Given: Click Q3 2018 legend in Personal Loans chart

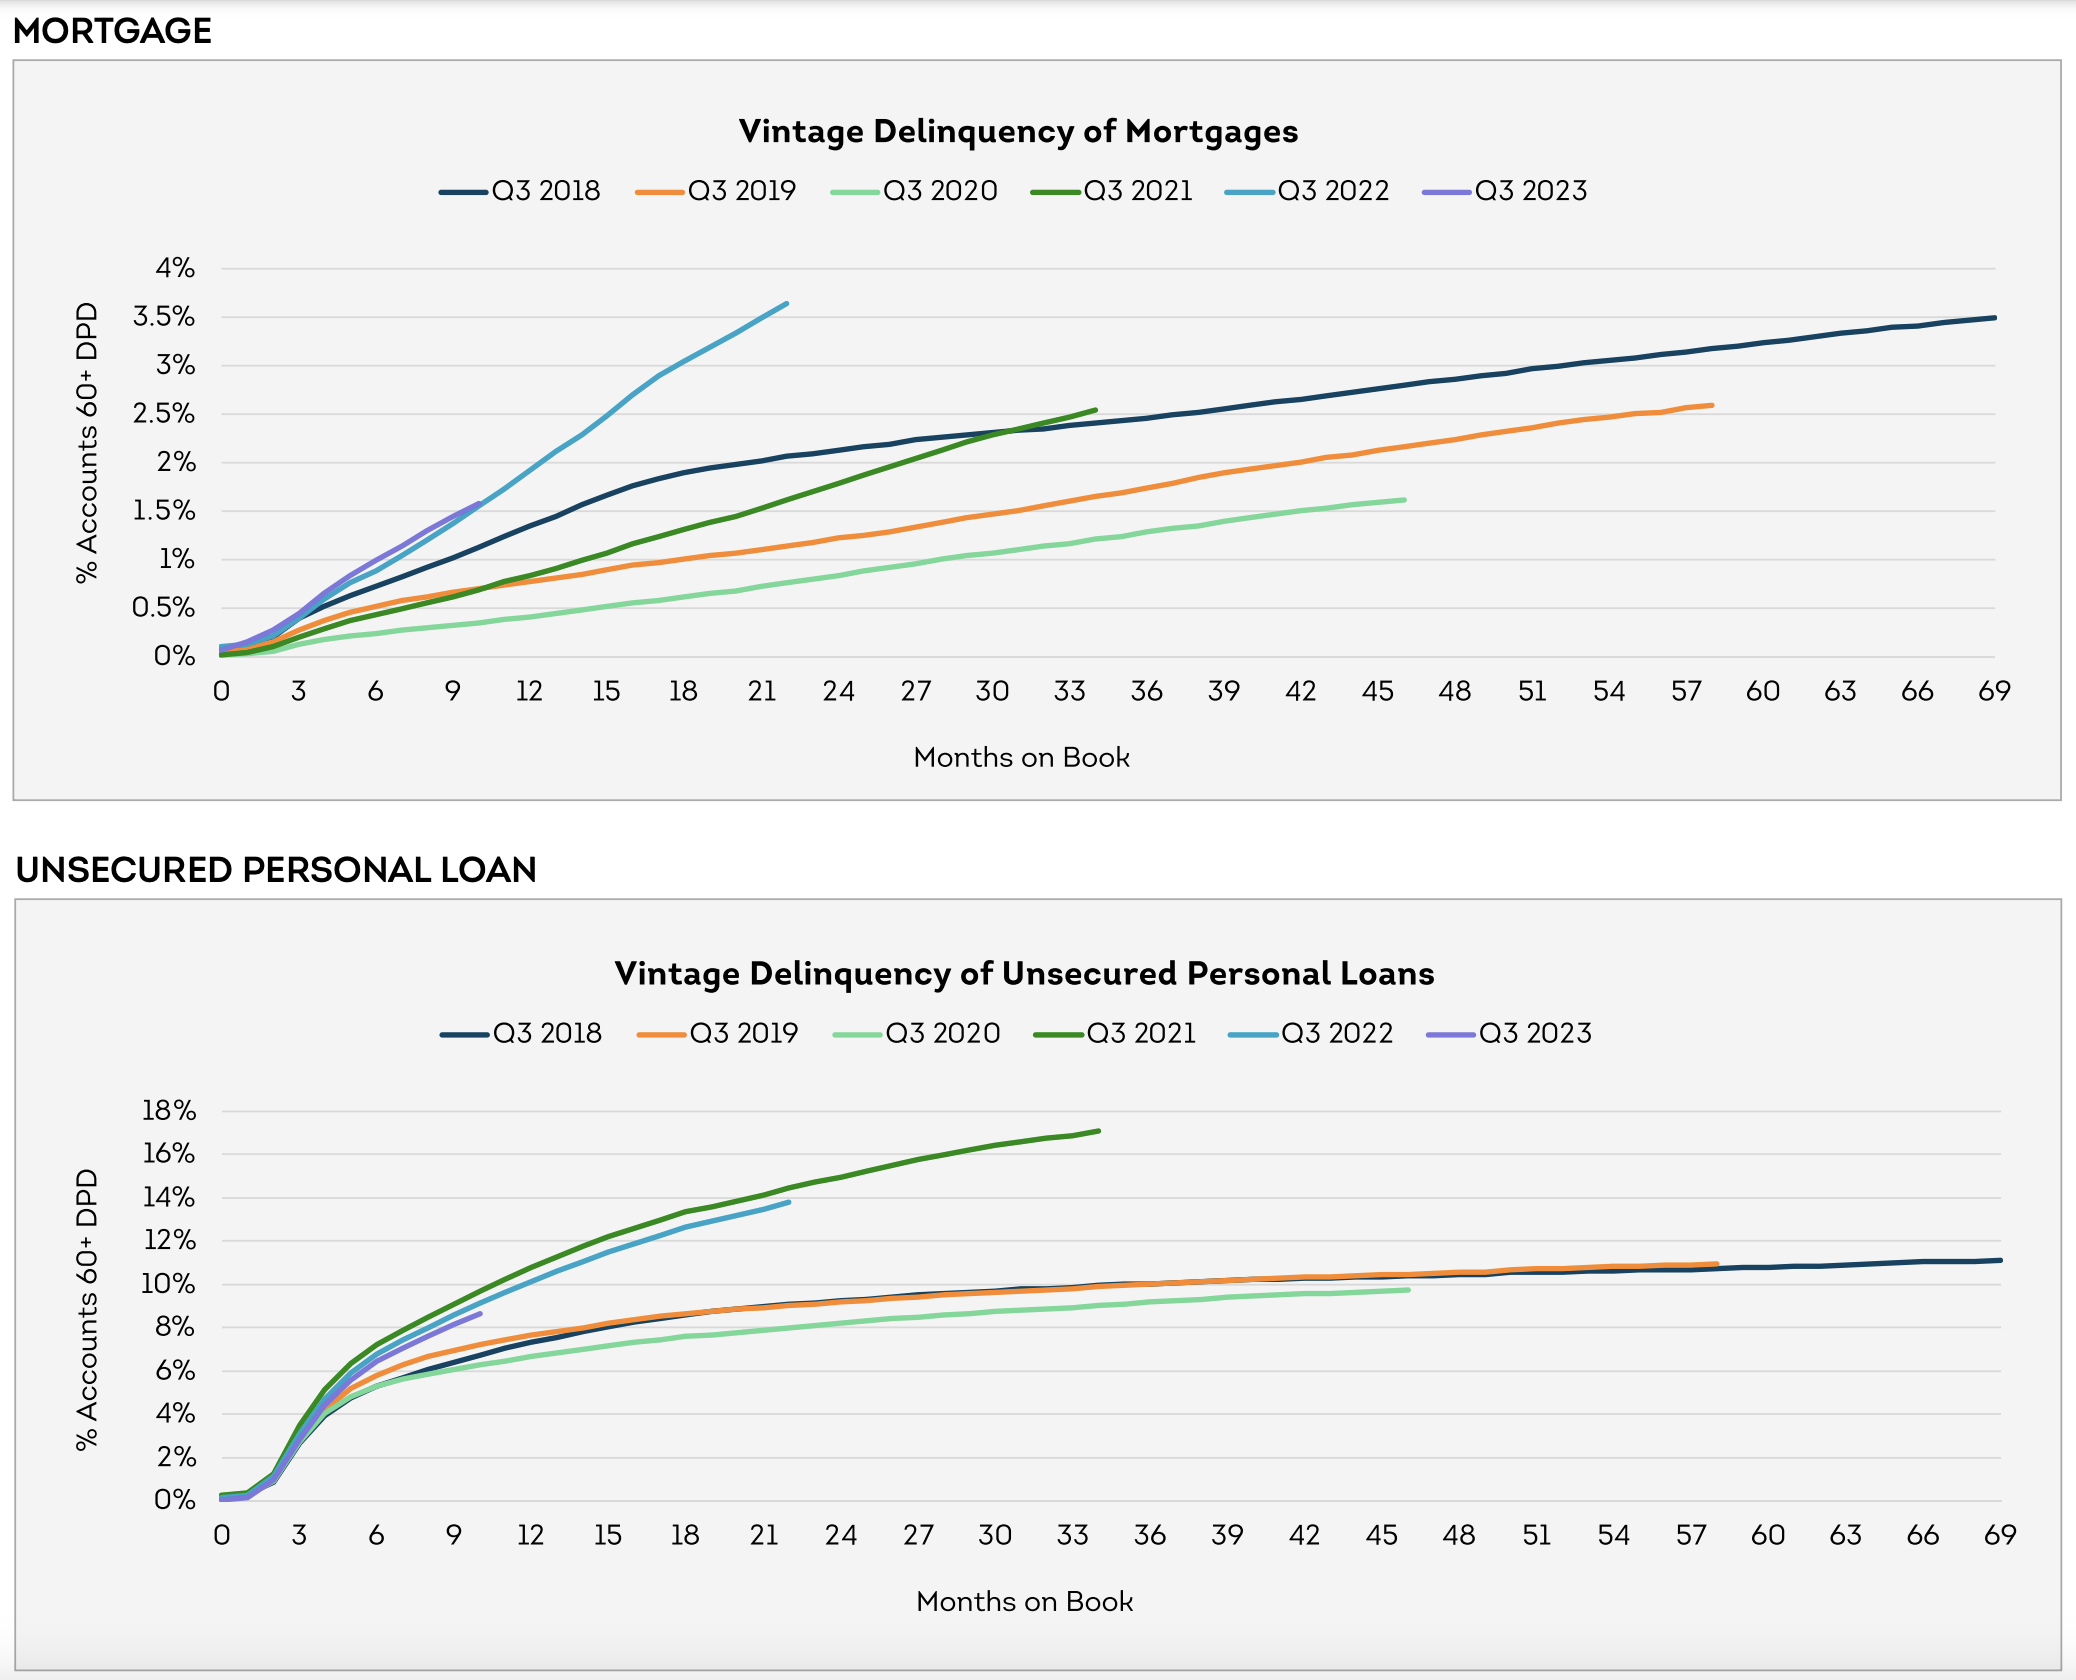Looking at the screenshot, I should tap(547, 1033).
